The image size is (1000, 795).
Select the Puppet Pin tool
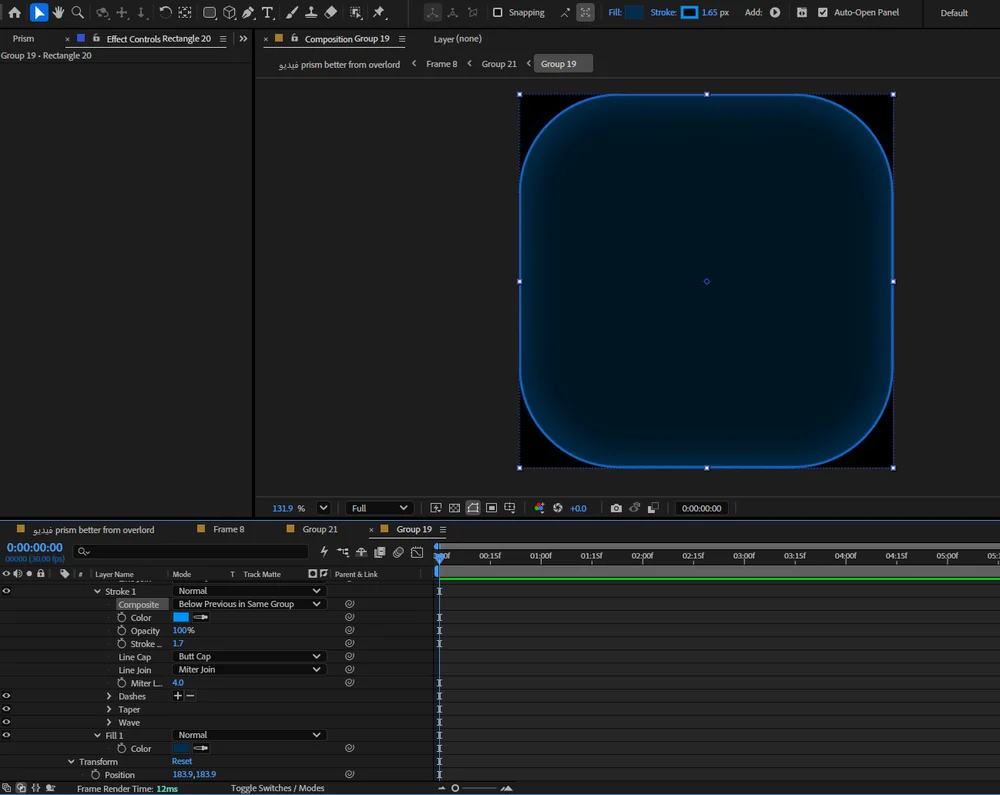click(x=379, y=12)
